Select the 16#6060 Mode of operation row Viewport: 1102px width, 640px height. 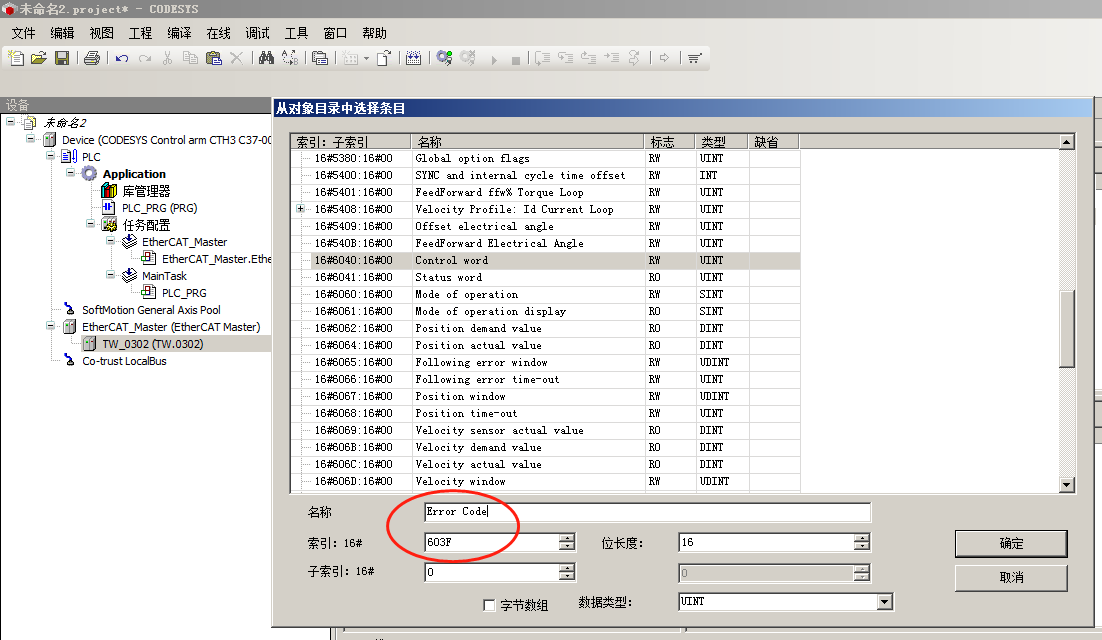545,294
